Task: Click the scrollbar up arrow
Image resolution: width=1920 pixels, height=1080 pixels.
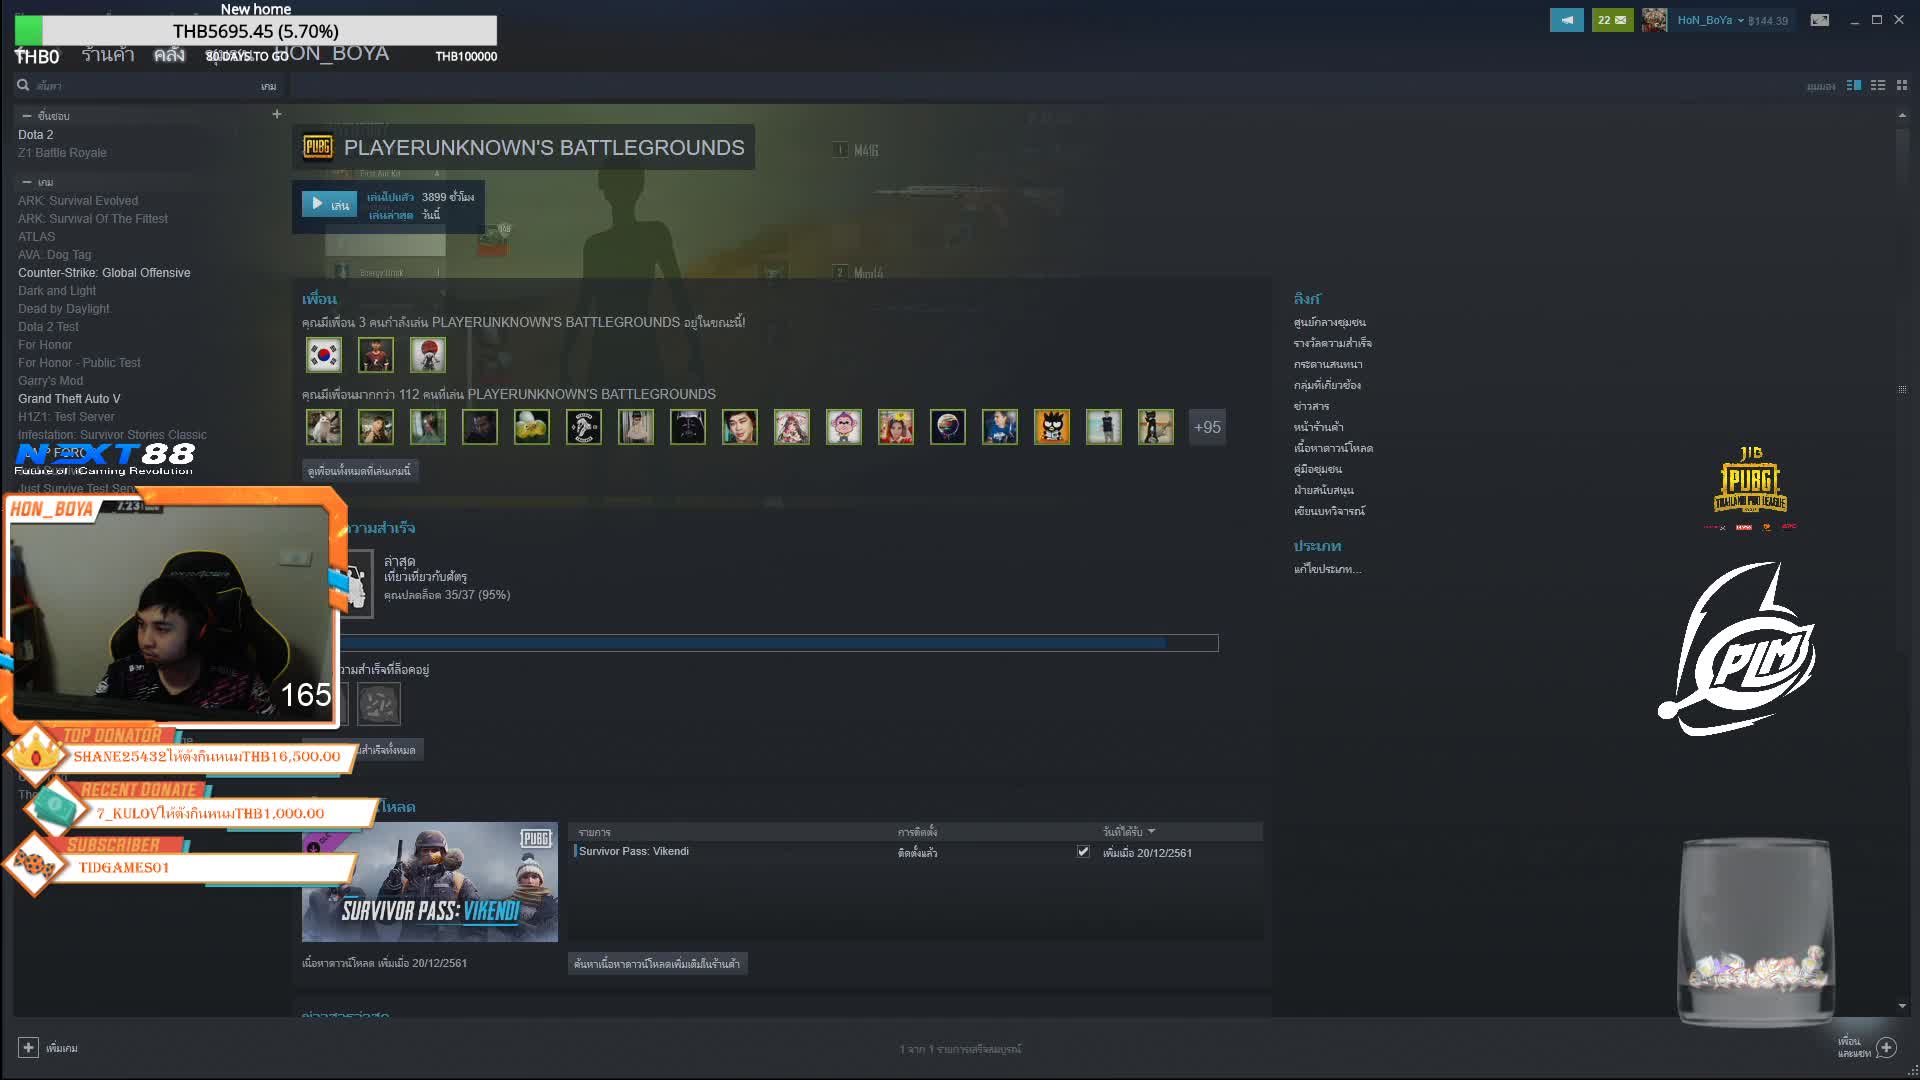Action: click(x=1902, y=116)
